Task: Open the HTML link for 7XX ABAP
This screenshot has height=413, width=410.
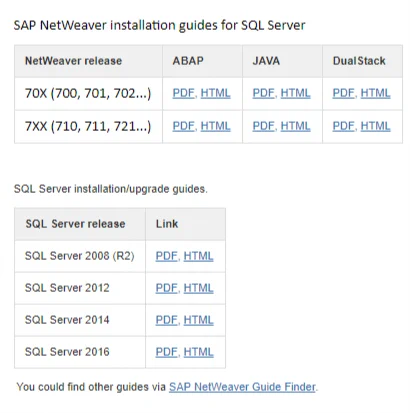Action: [215, 126]
